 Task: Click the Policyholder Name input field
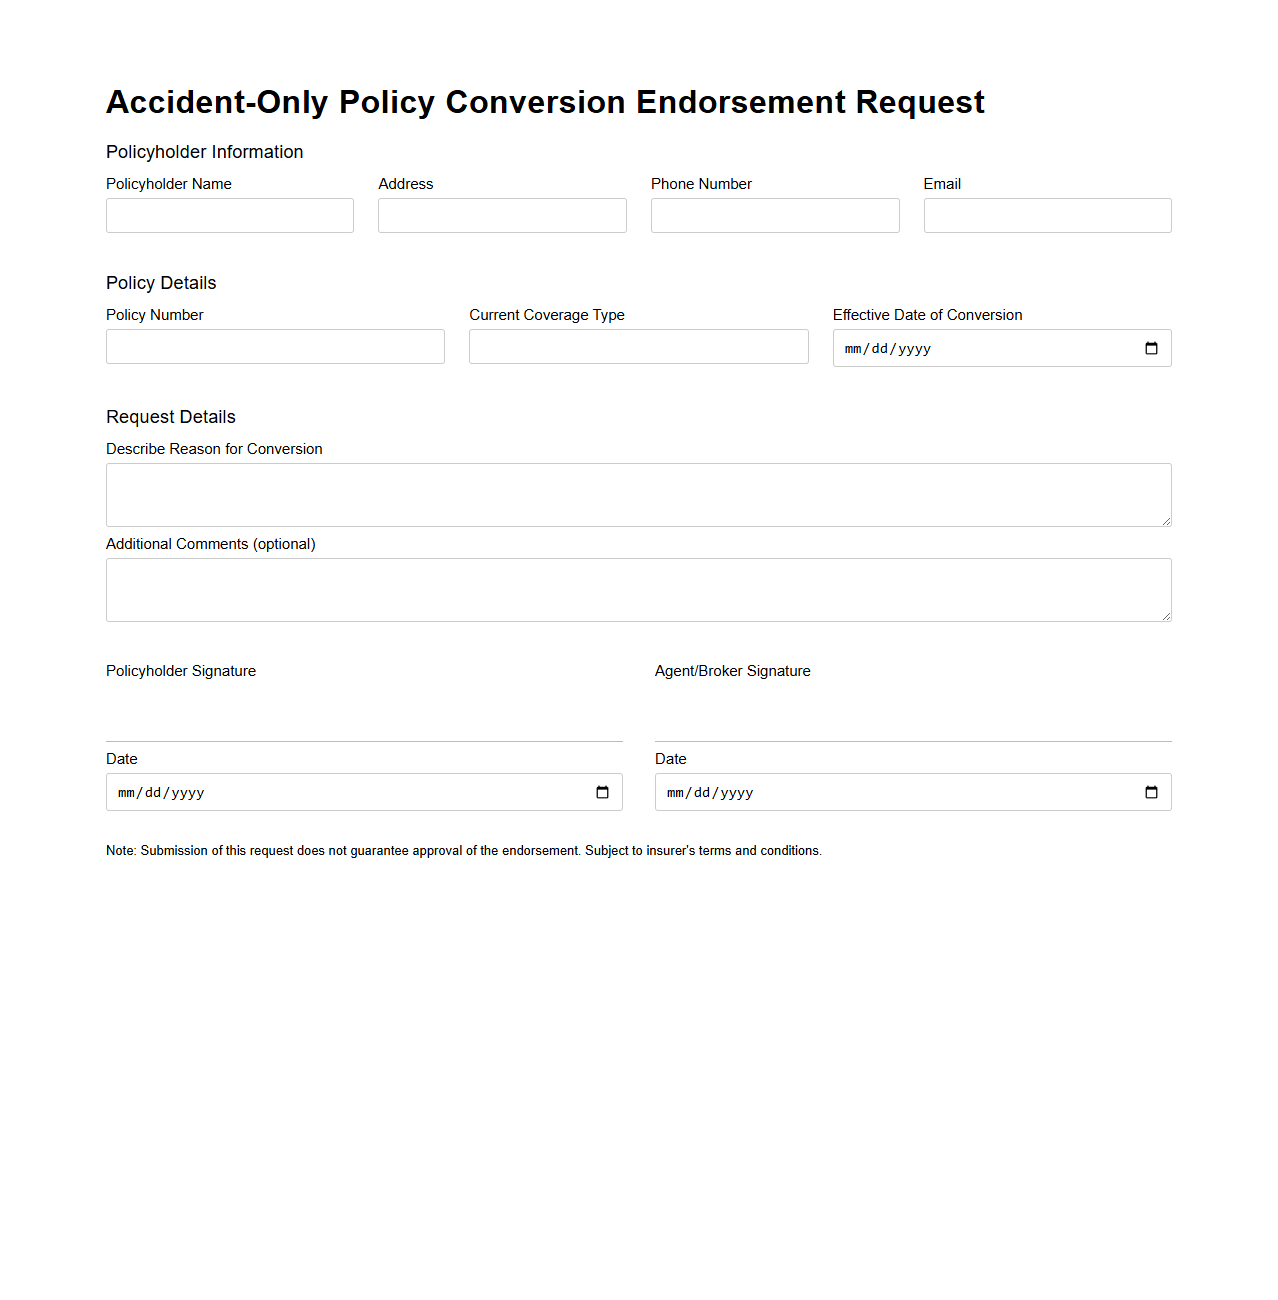coord(229,215)
